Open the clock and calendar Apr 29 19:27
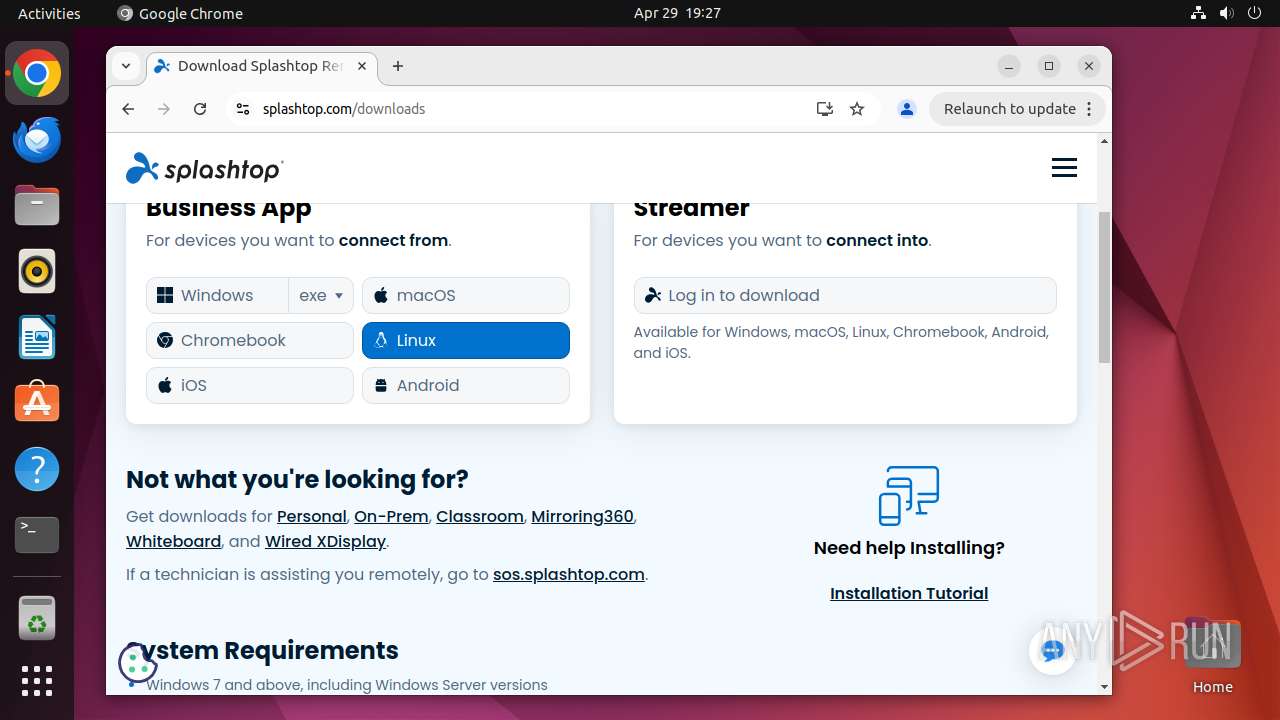 [677, 13]
